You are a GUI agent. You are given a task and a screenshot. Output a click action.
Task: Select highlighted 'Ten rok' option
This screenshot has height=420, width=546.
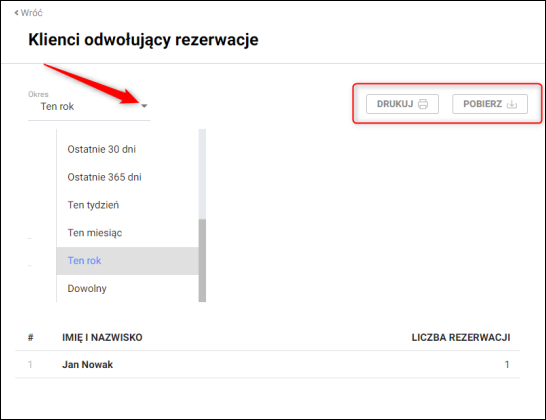click(127, 261)
